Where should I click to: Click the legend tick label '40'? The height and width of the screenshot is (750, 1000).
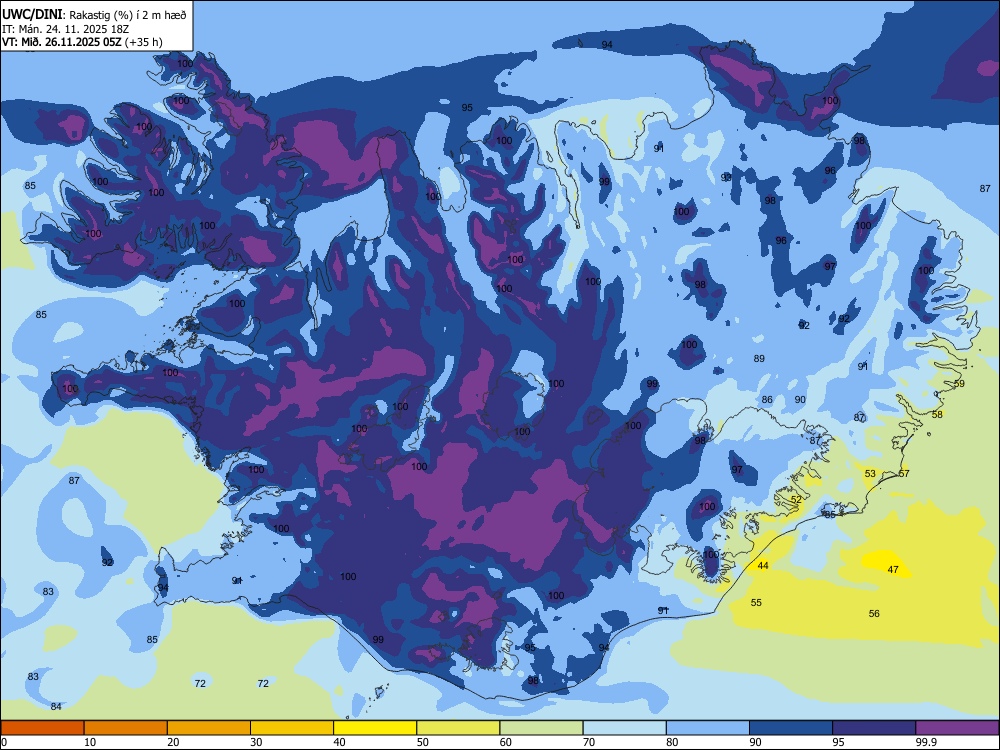(x=339, y=742)
